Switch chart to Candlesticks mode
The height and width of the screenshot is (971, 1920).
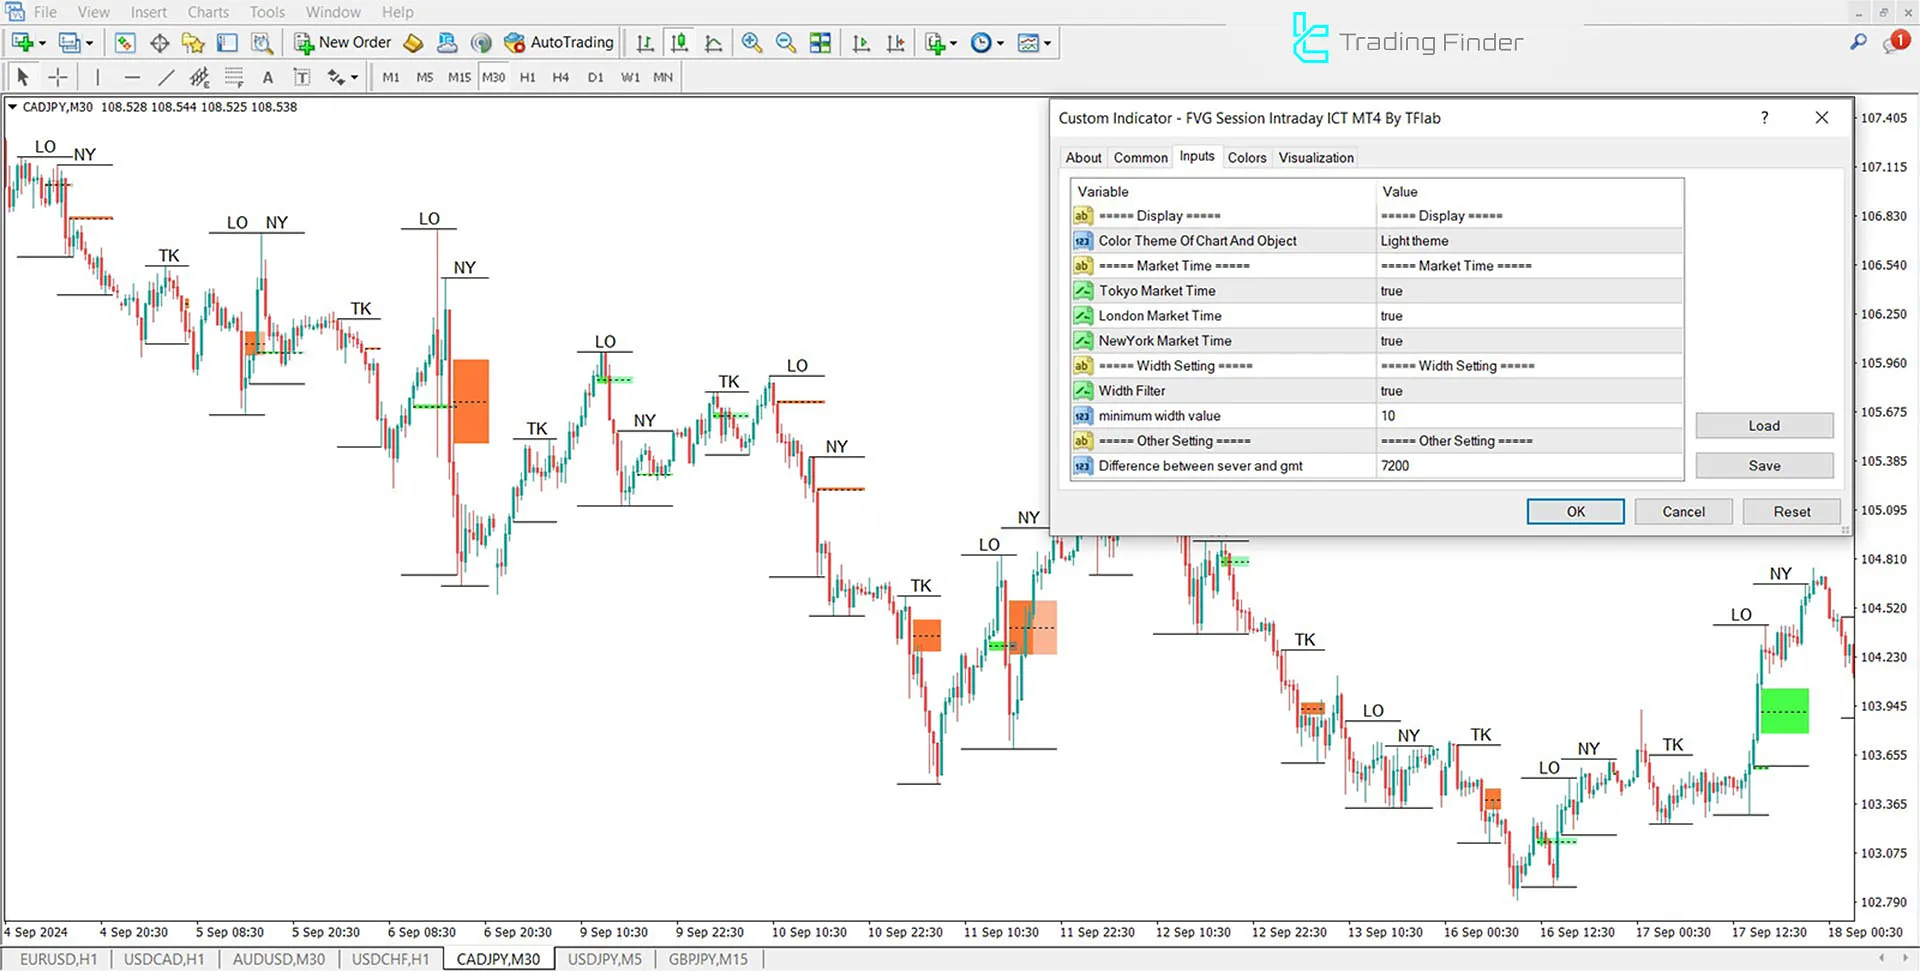(x=679, y=43)
